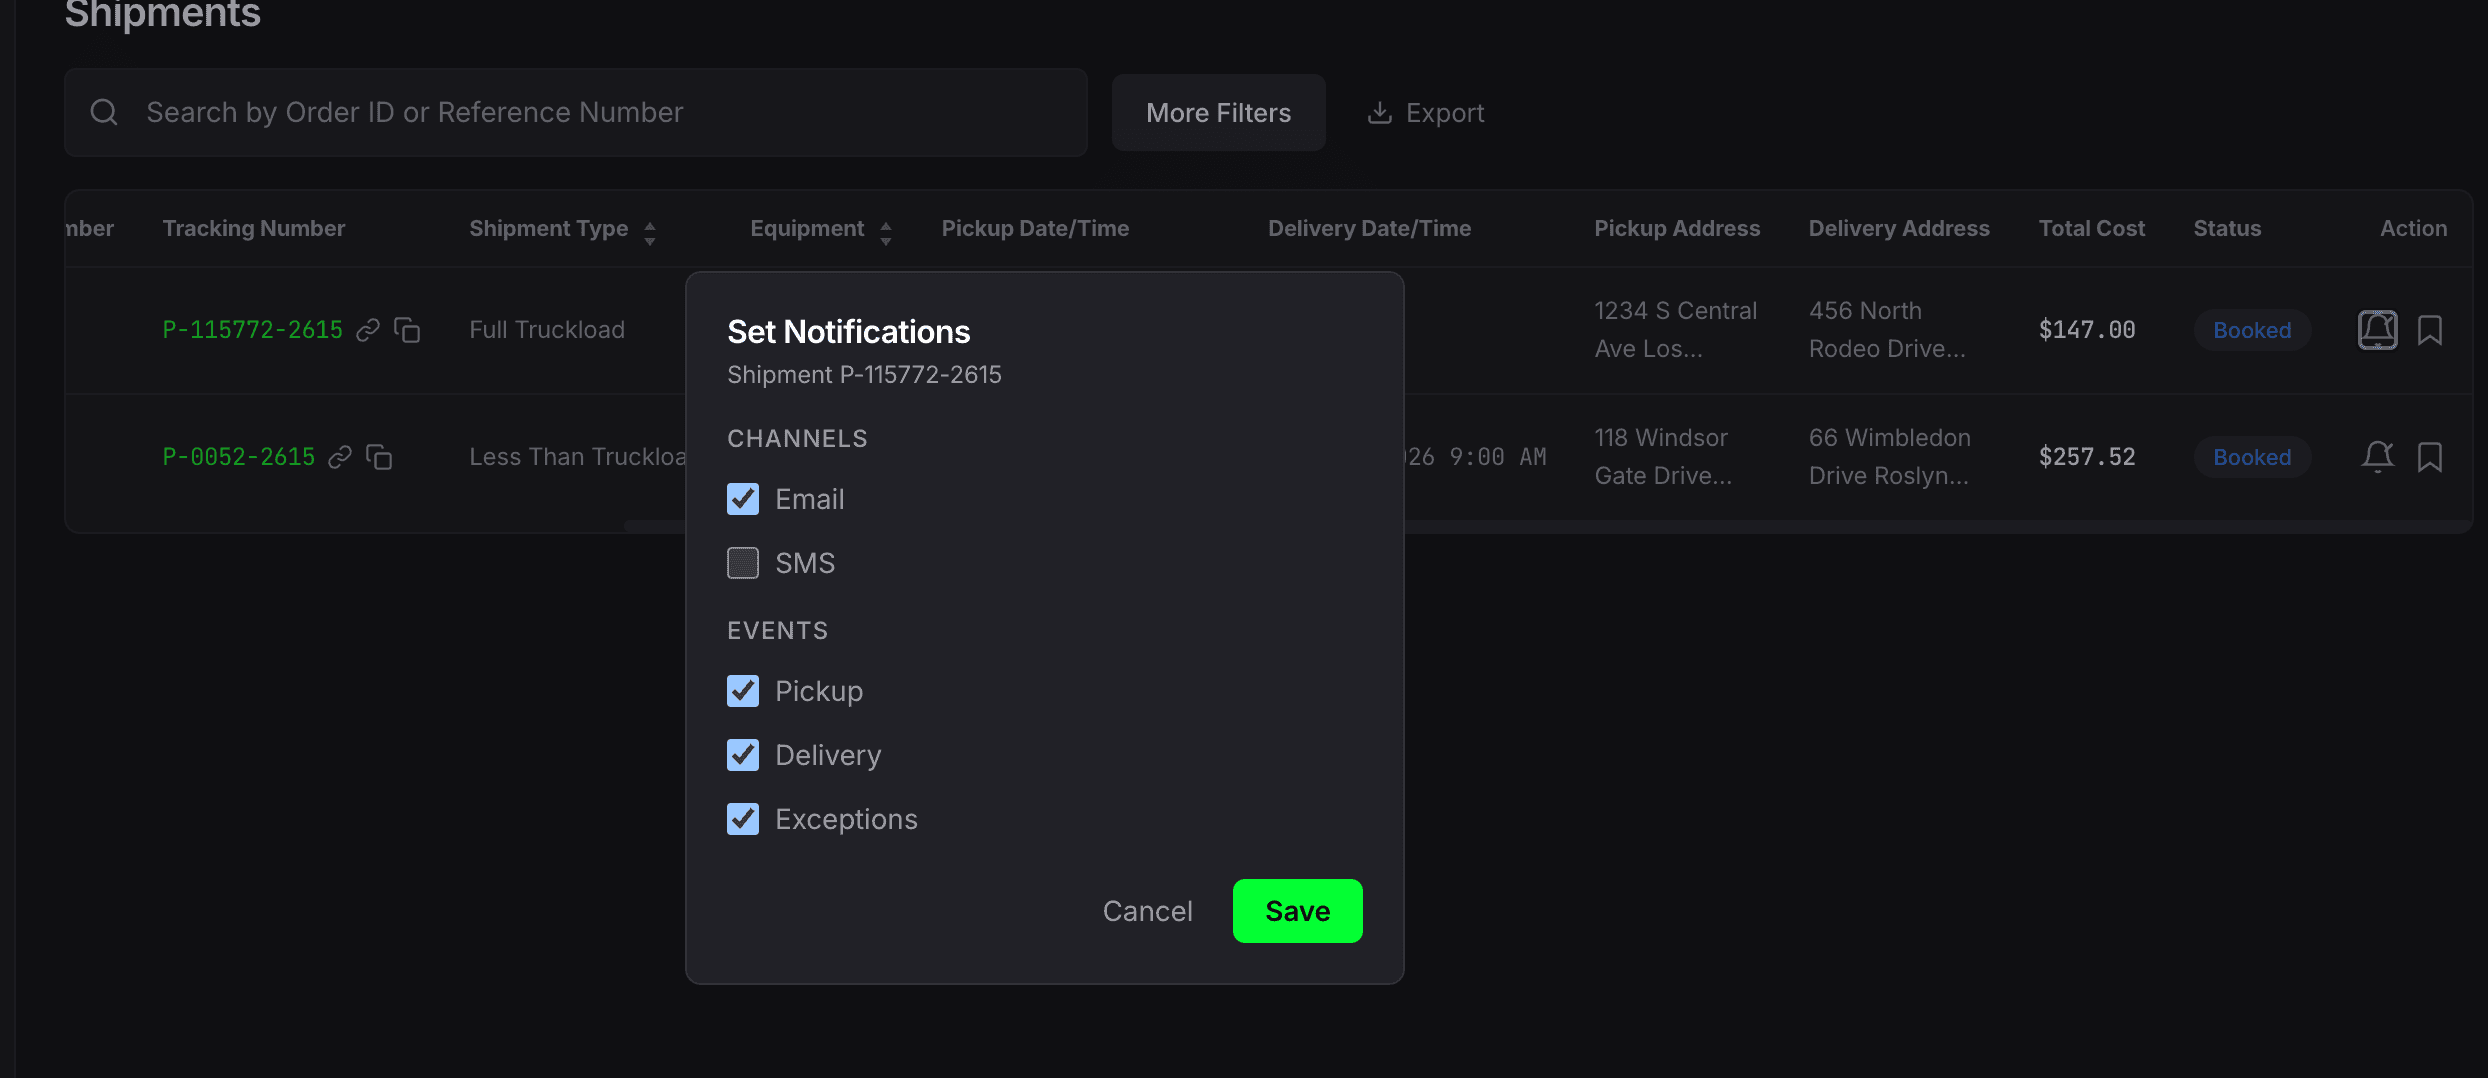
Task: Click the link icon beside P-0052-2615
Action: [x=340, y=457]
